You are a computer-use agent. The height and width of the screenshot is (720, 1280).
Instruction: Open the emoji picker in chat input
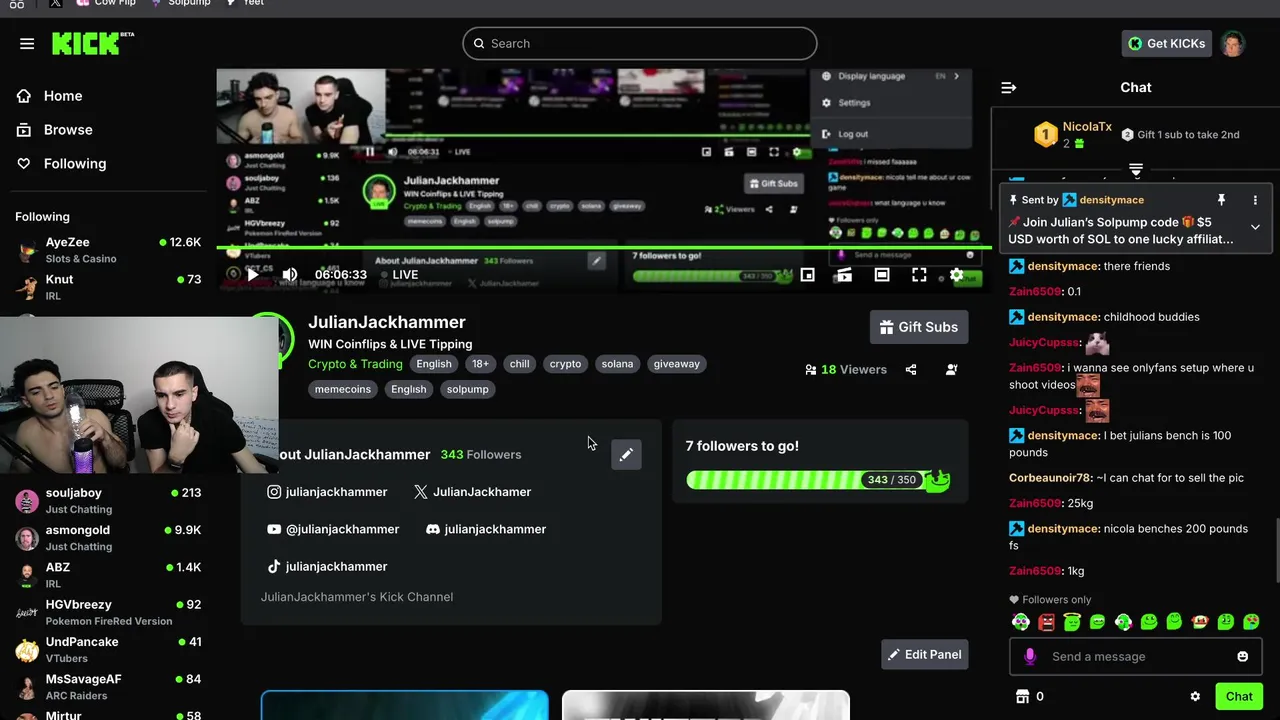(x=1243, y=657)
